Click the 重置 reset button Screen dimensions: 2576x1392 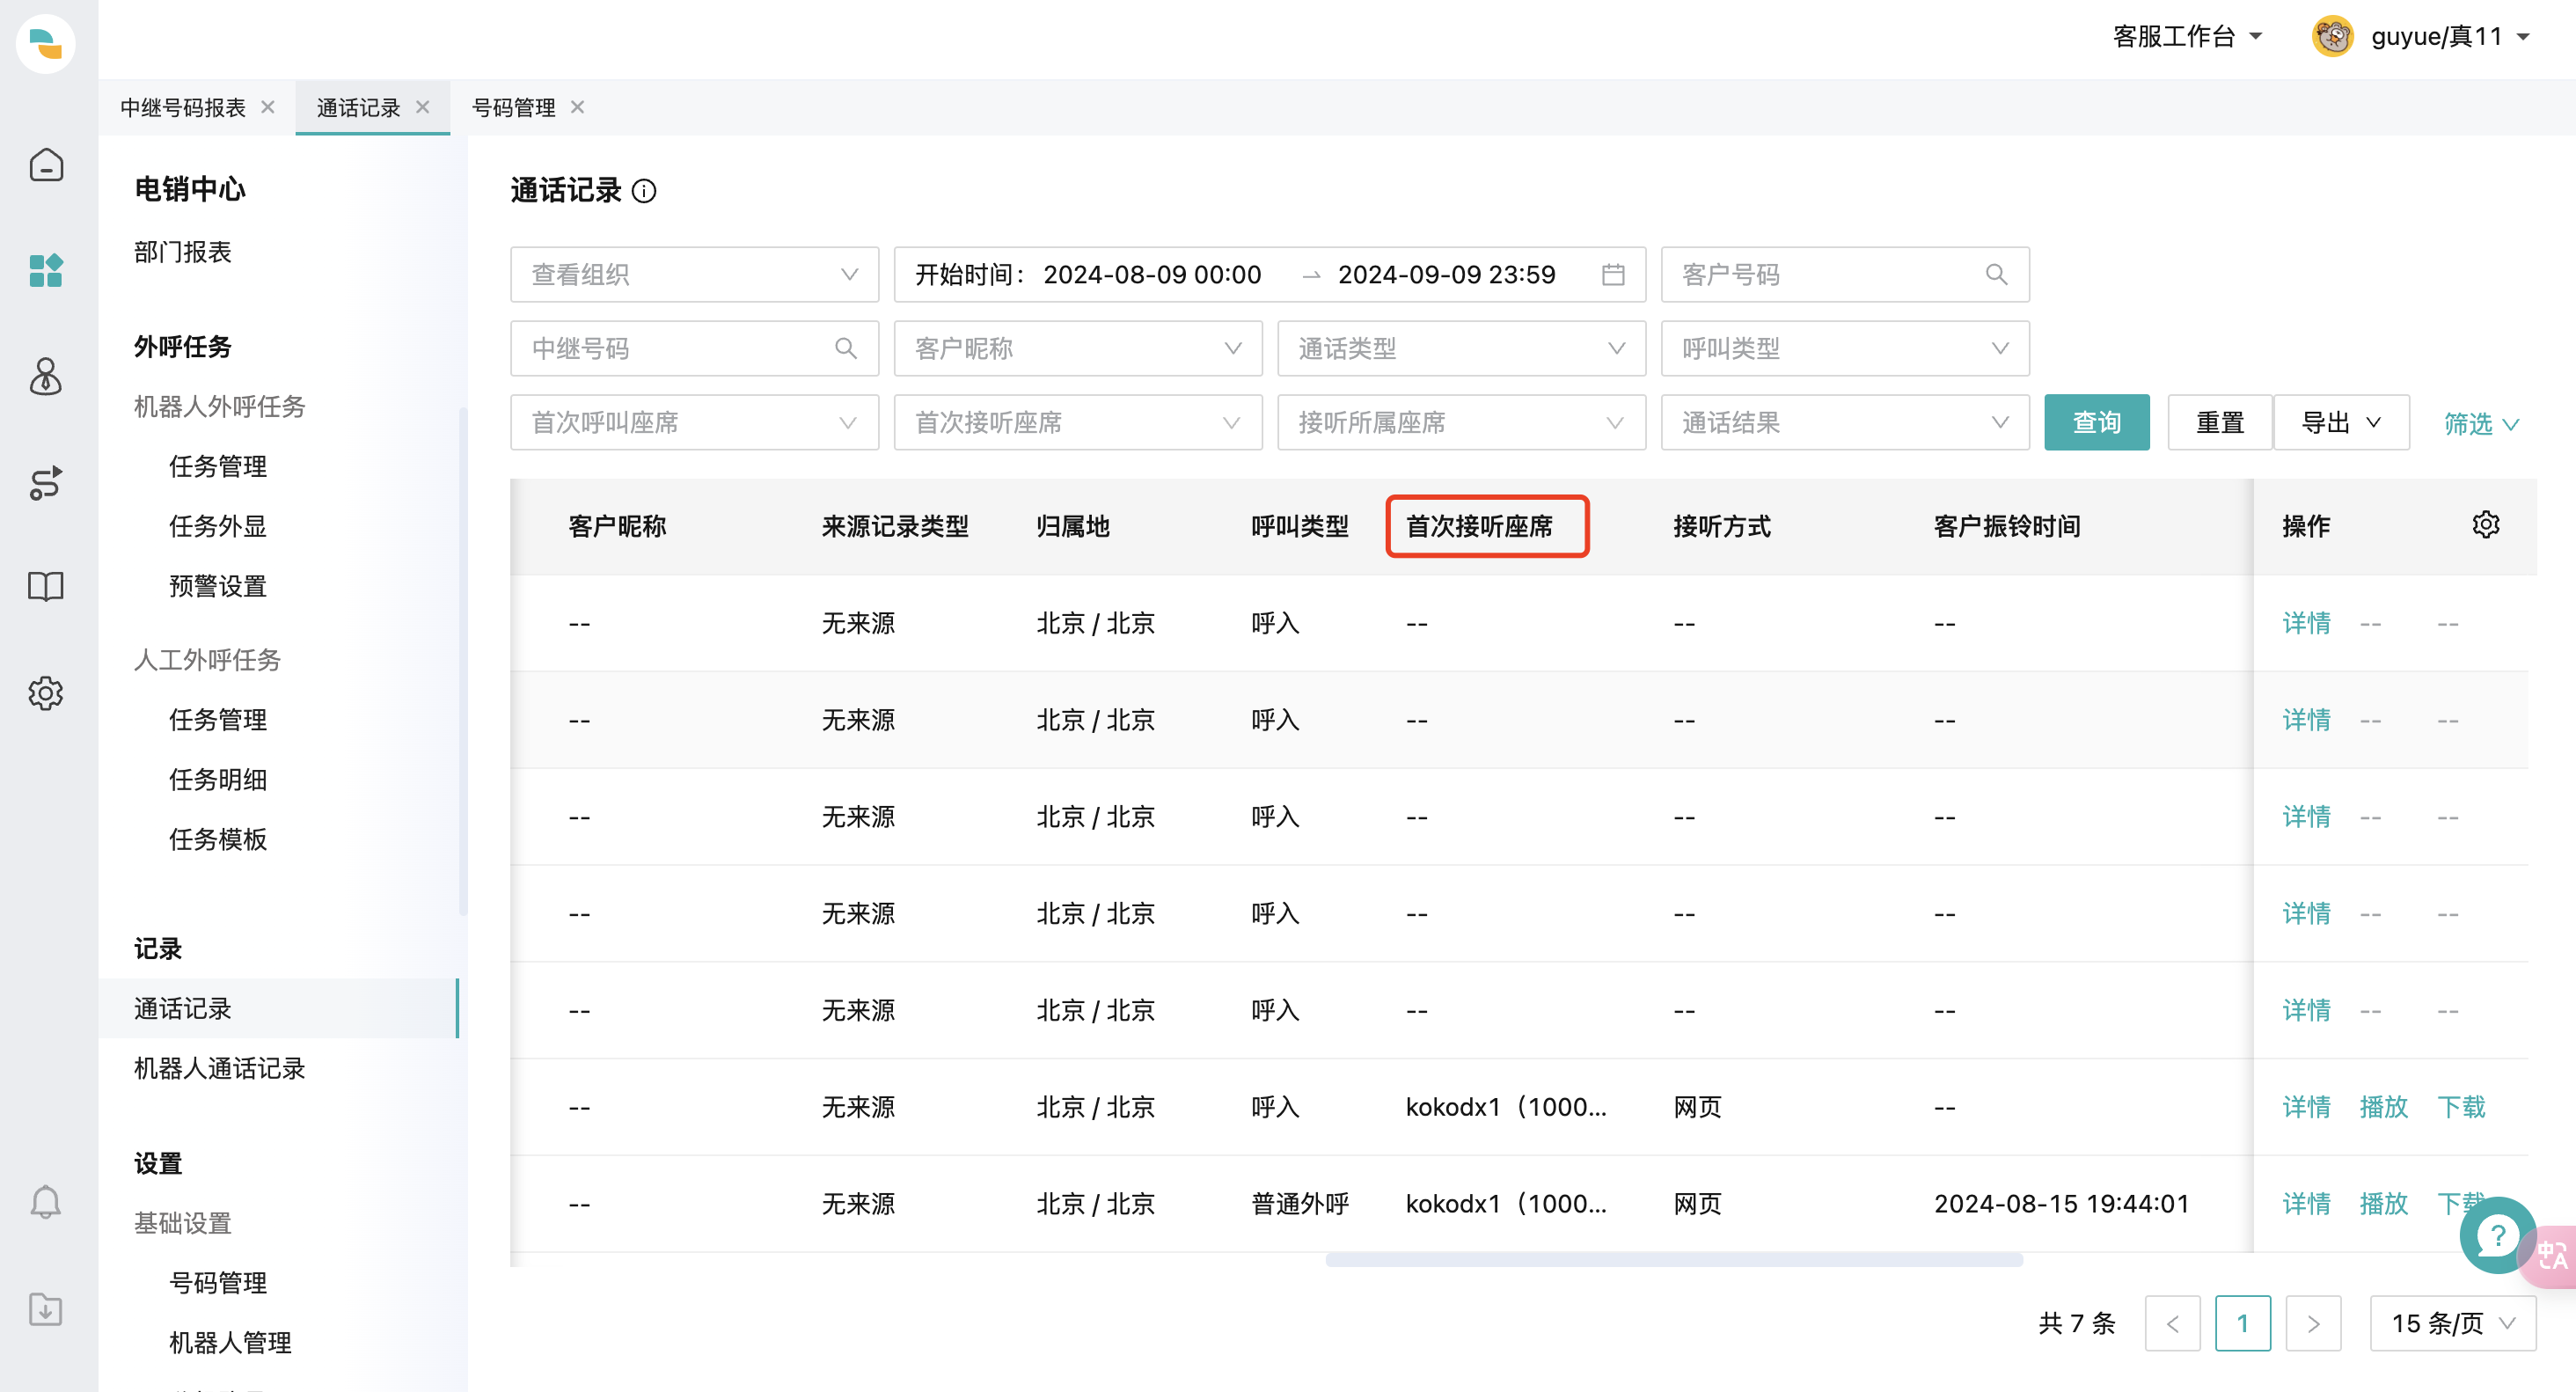tap(2220, 423)
